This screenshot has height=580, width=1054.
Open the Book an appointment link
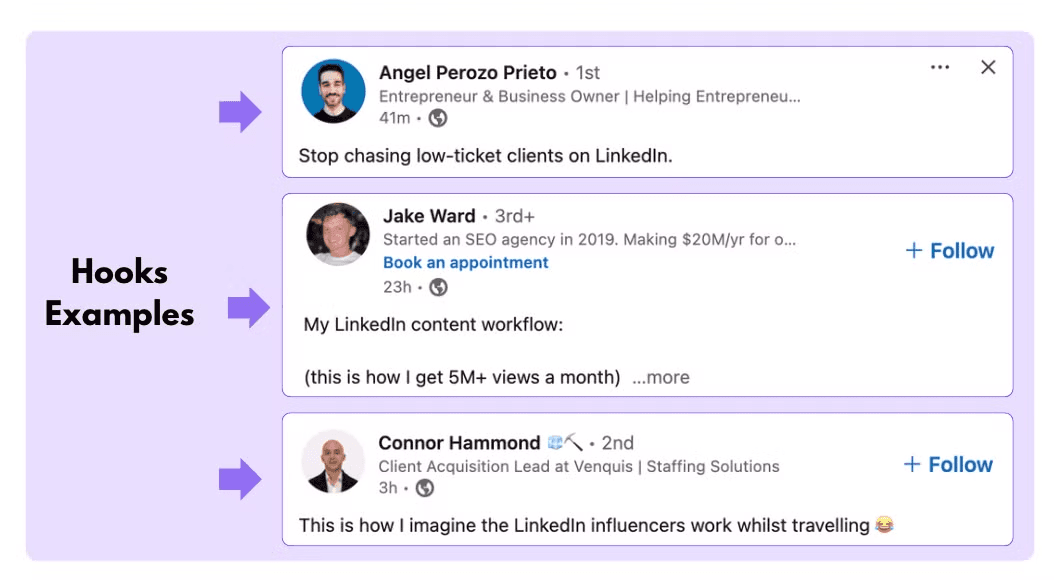(x=466, y=263)
